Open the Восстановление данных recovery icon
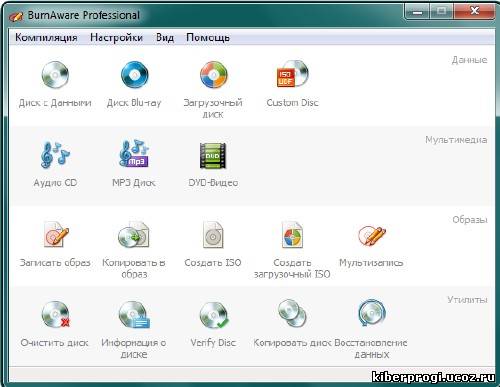 point(372,313)
